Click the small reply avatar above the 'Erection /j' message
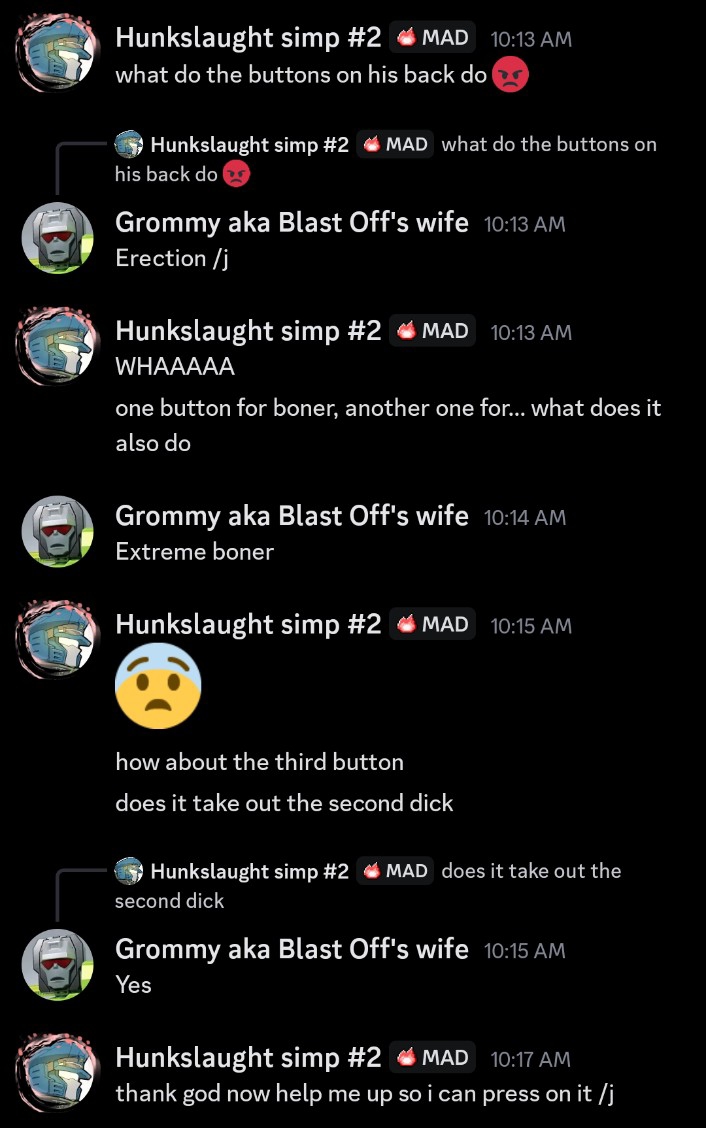The height and width of the screenshot is (1128, 706). click(129, 144)
